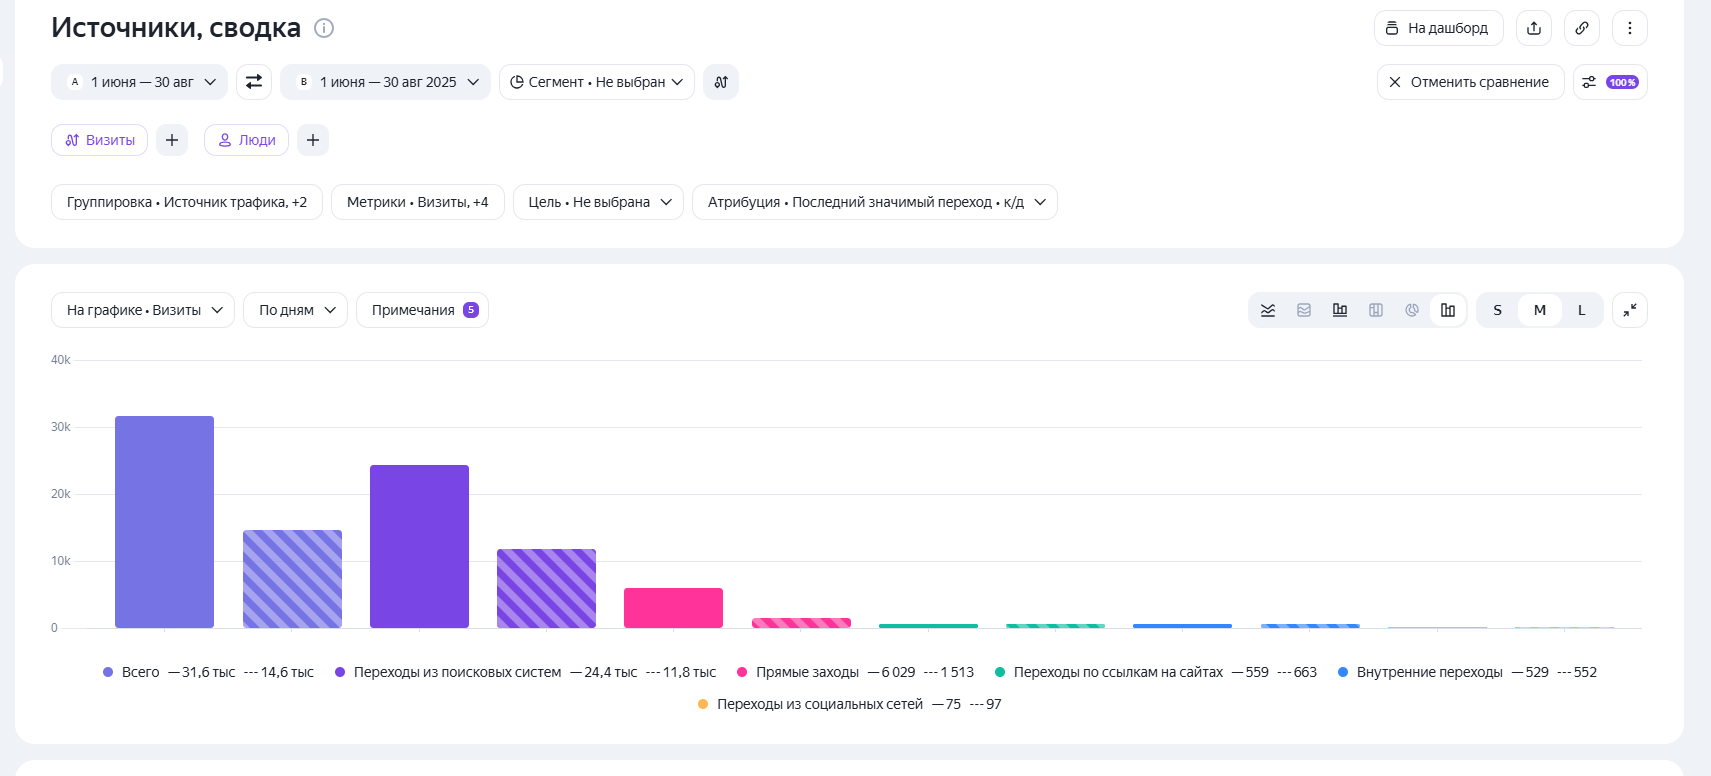Open the Цель • Не выбрана dropdown

point(598,202)
